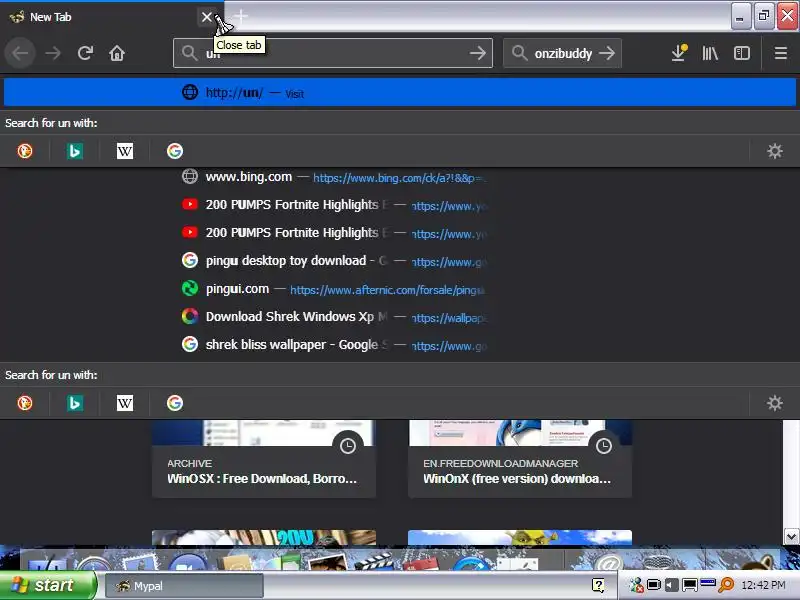
Task: Open pingu desktop toy download suggestion
Action: (334, 261)
